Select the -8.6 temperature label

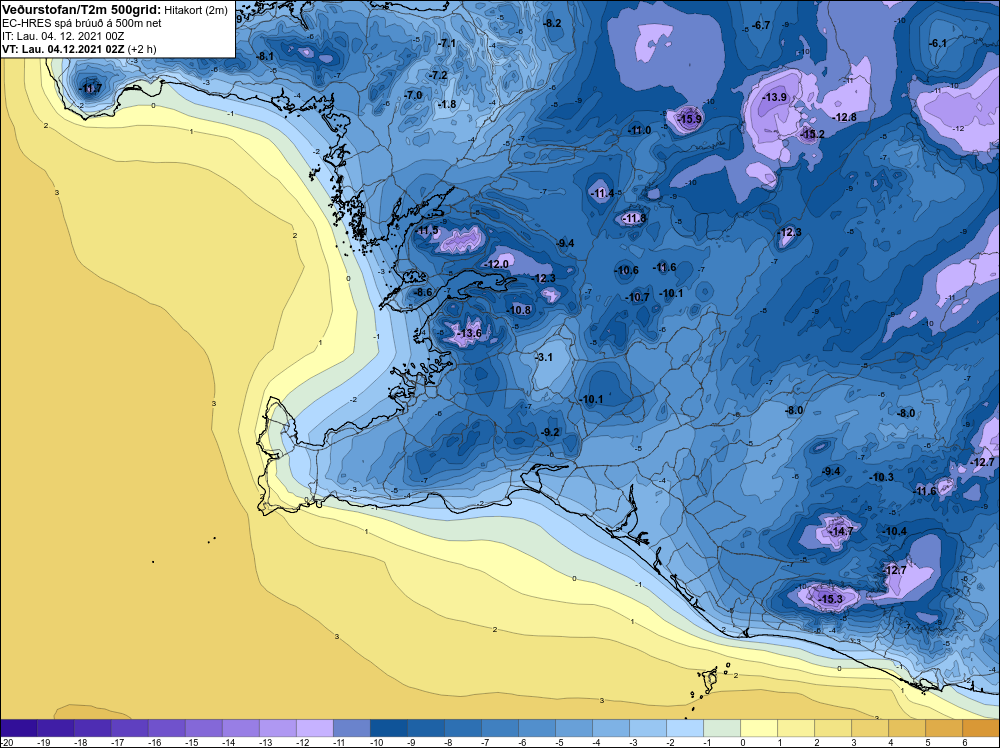423,292
